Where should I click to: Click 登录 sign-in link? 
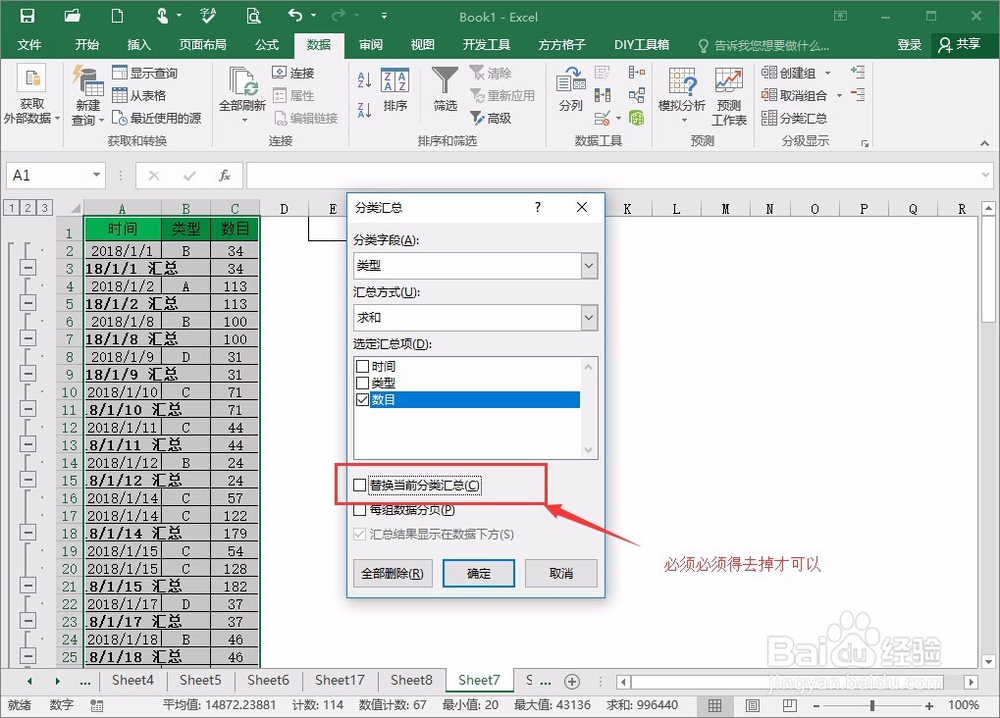[x=909, y=45]
